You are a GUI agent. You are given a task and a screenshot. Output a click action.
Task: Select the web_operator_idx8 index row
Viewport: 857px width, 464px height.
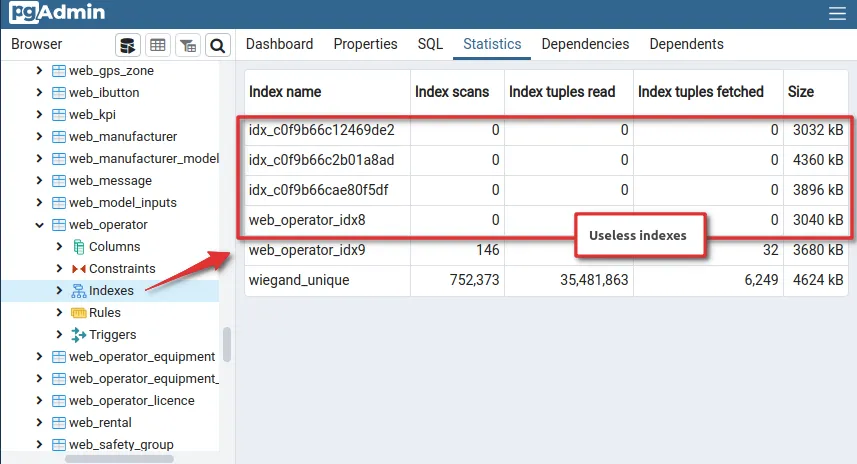[x=546, y=220]
